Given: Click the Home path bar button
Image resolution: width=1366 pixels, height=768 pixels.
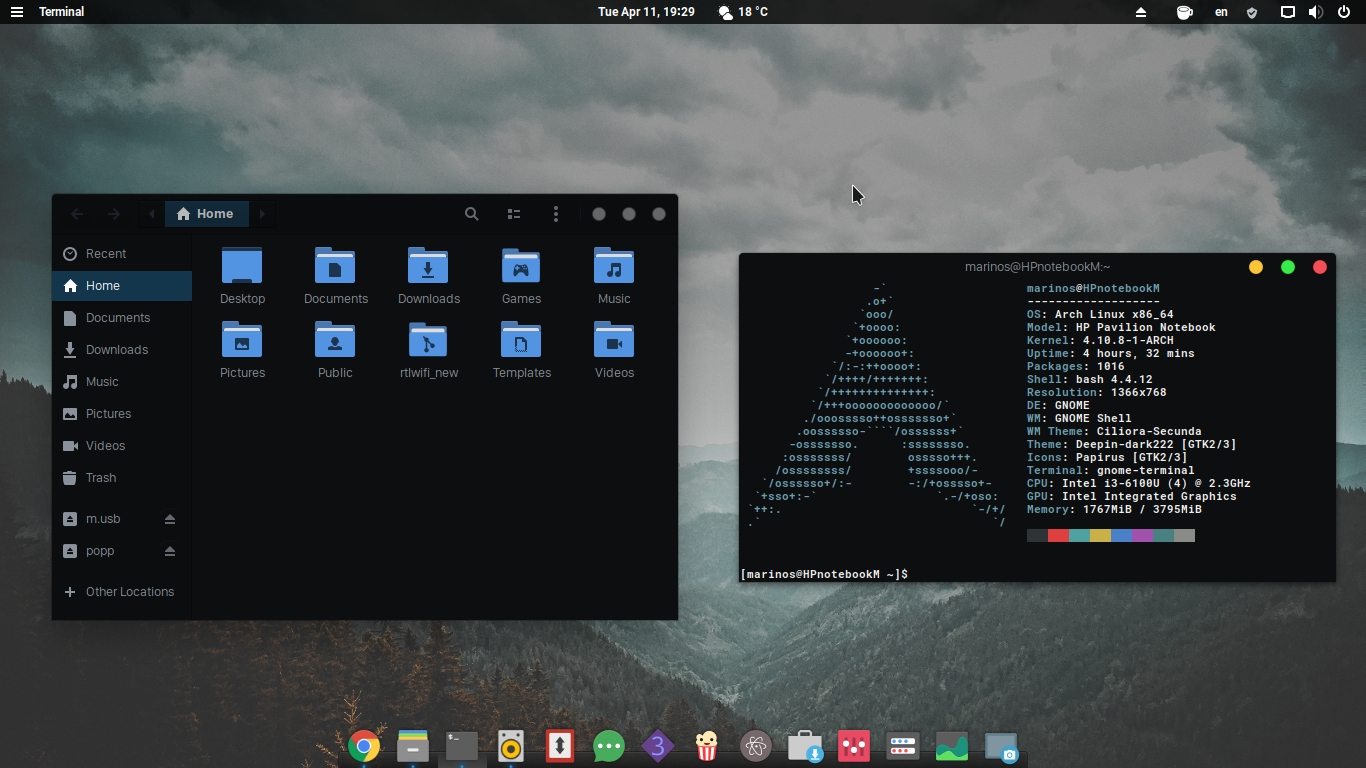Looking at the screenshot, I should pos(206,214).
